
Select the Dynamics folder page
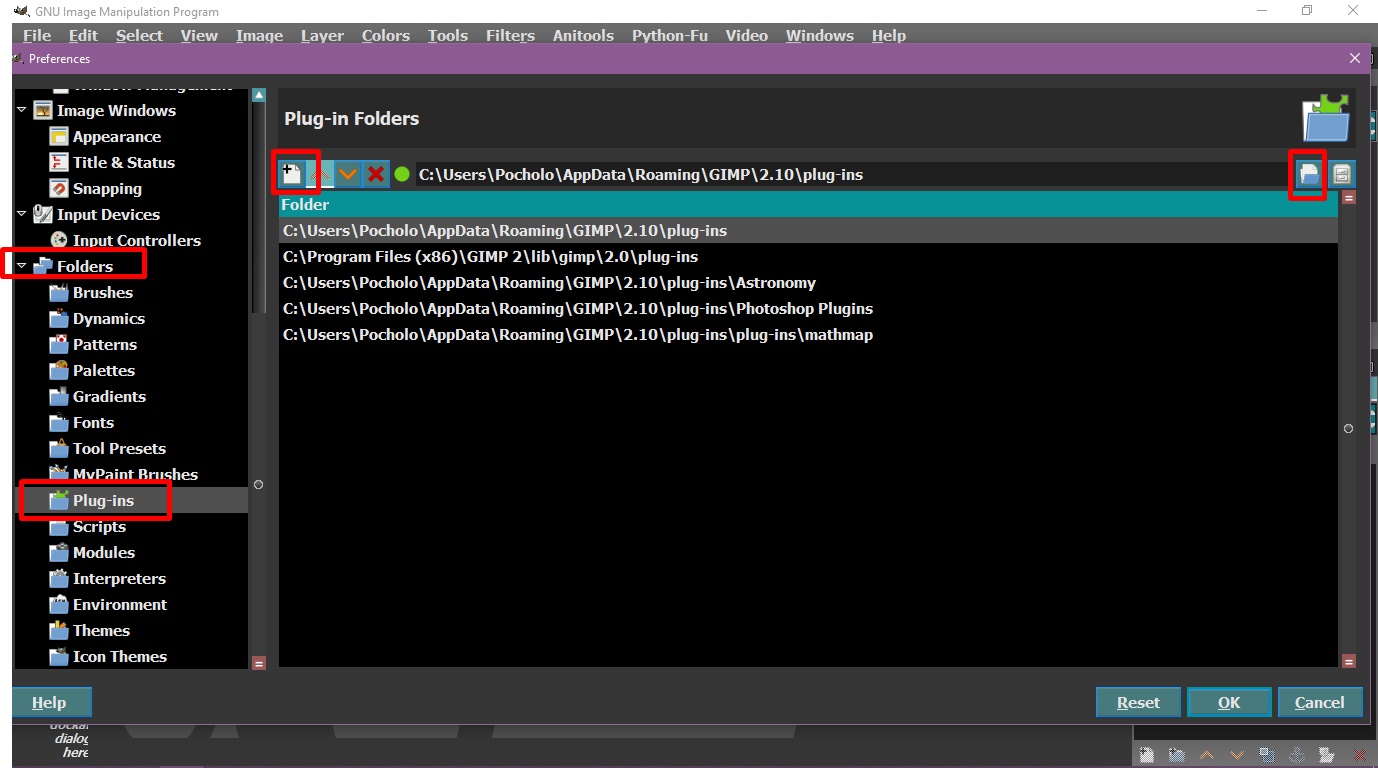click(x=108, y=318)
